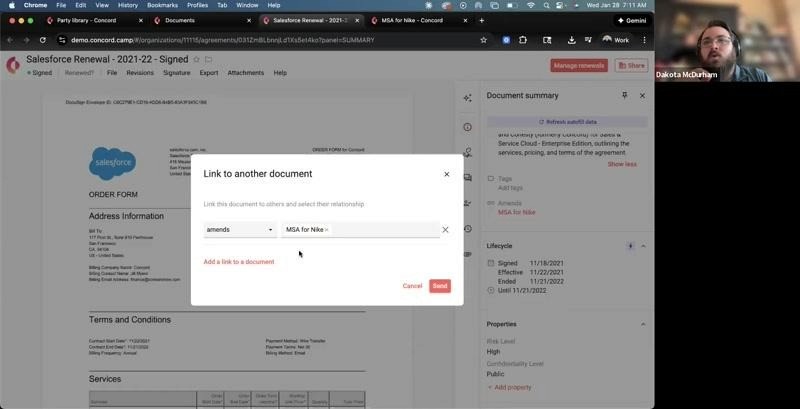This screenshot has height=409, width=800.
Task: Pin the Document summary panel
Action: 624,95
